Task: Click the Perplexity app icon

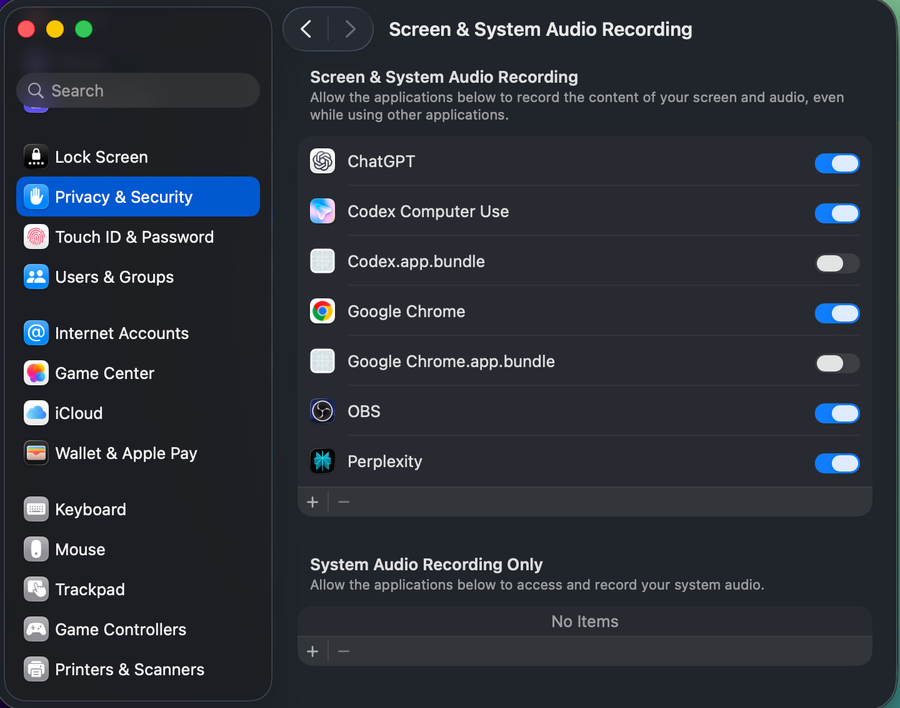Action: (322, 461)
